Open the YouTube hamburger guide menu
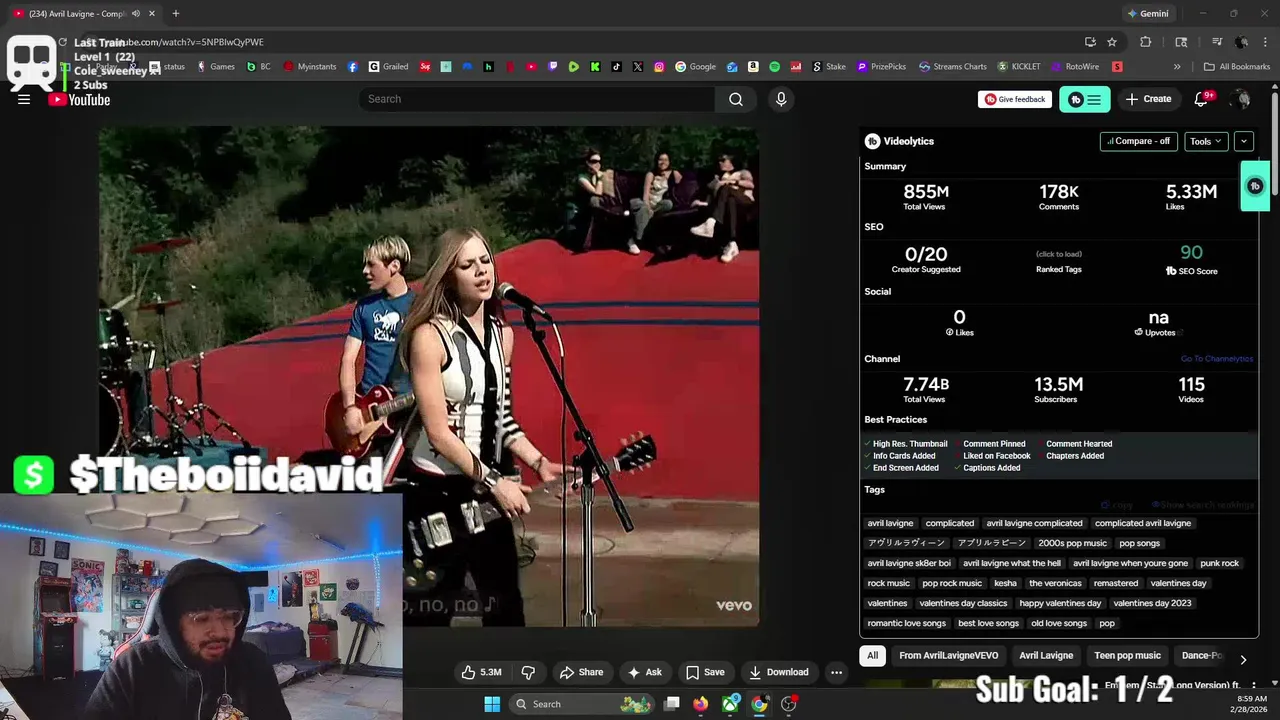Screen dimensions: 1280x720 [x=24, y=99]
